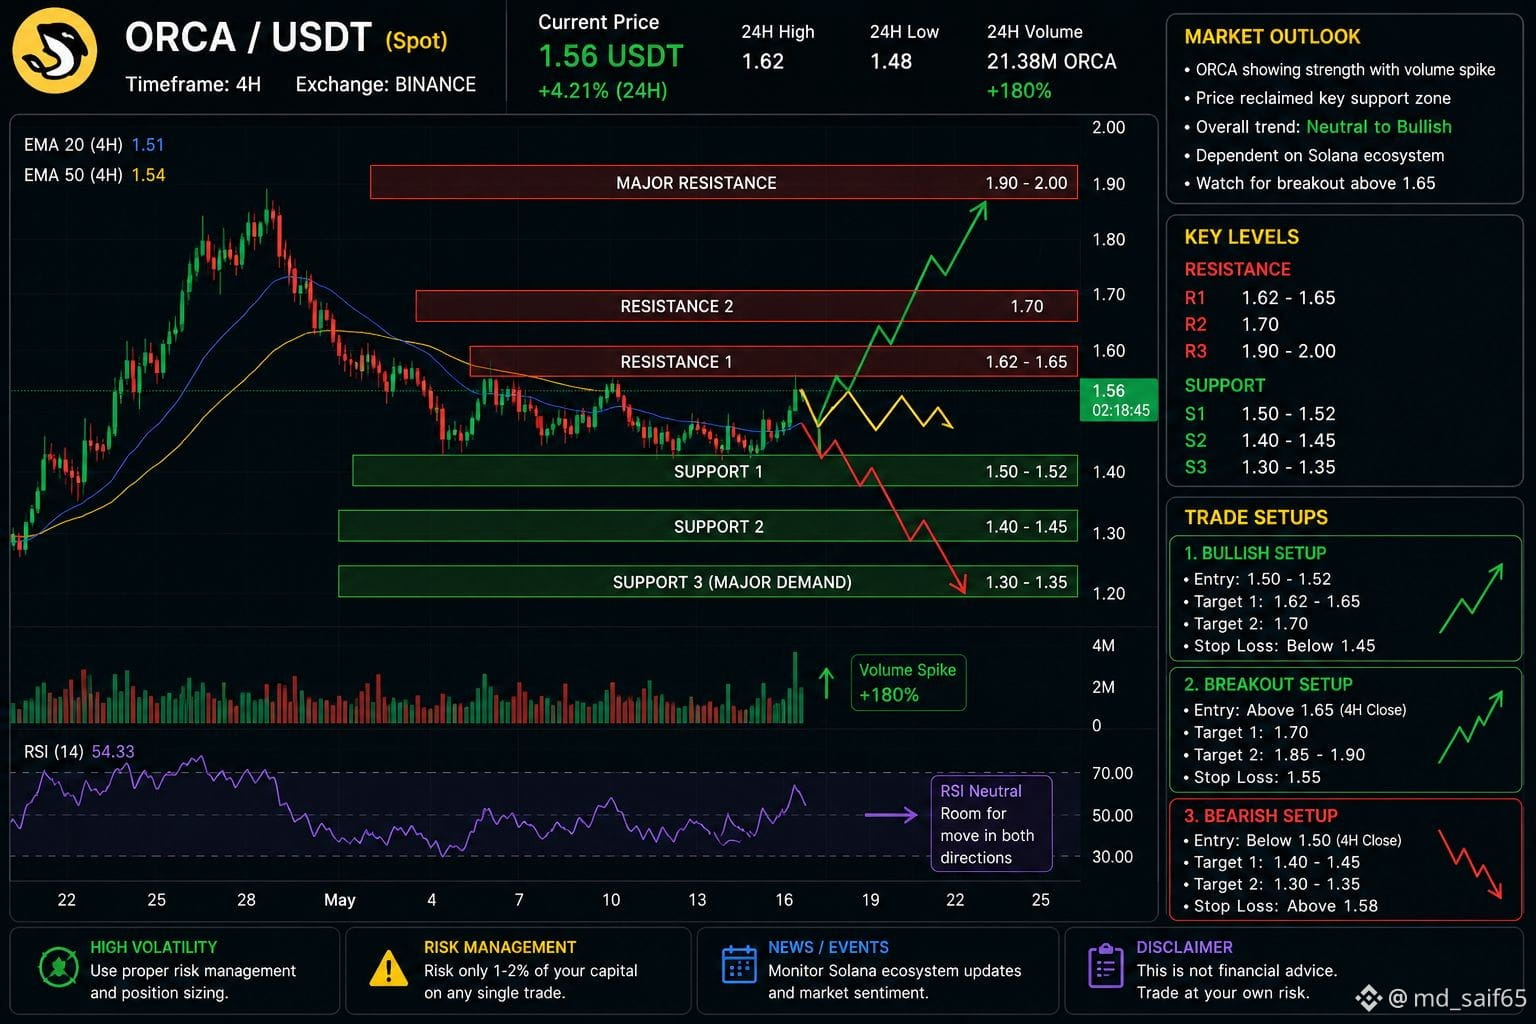Click the 24H High value 1.62
This screenshot has height=1024, width=1536.
pyautogui.click(x=762, y=61)
